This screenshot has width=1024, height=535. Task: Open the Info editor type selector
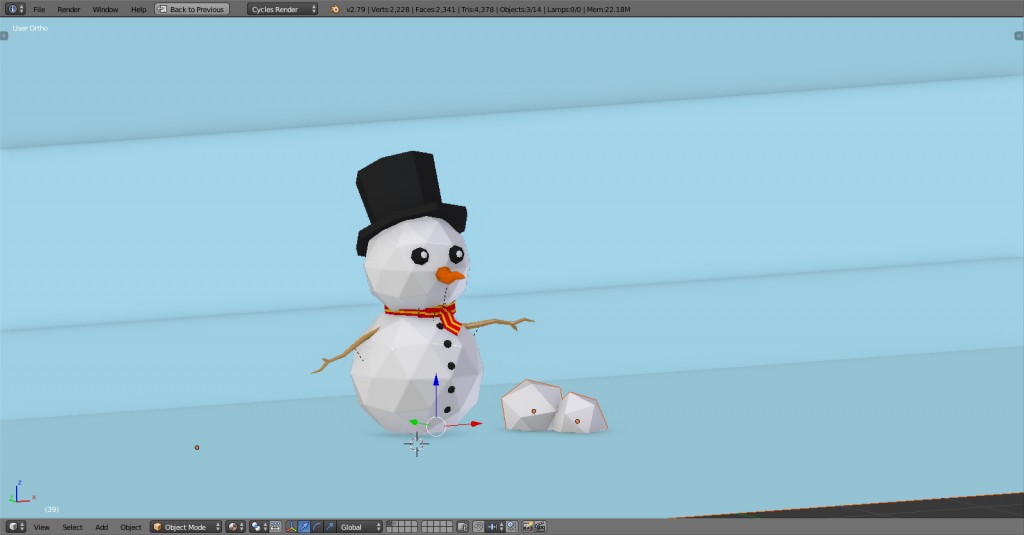point(15,9)
